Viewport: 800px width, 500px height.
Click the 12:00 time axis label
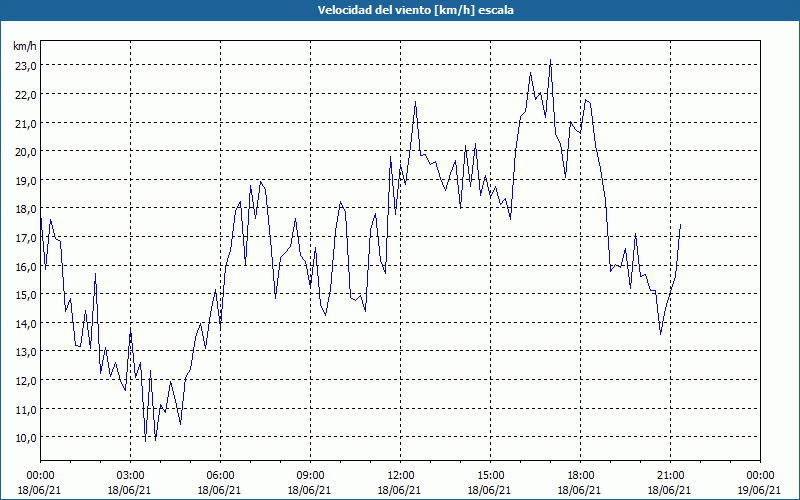pos(401,476)
